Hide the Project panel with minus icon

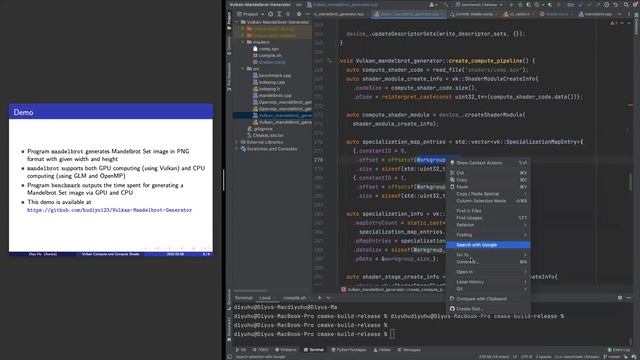tap(307, 14)
